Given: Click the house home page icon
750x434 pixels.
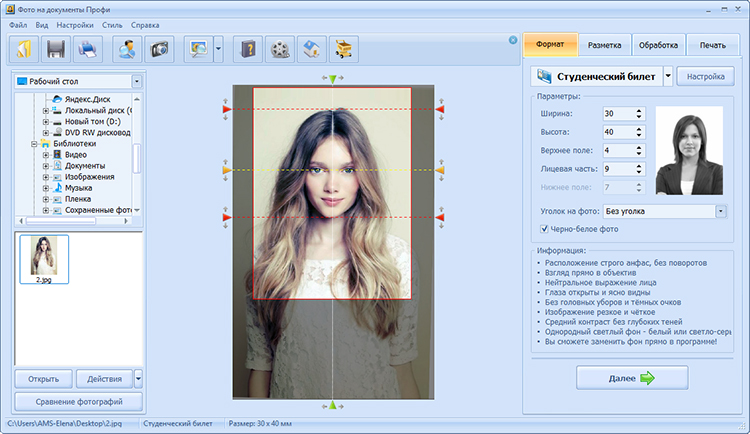Looking at the screenshot, I should 313,47.
